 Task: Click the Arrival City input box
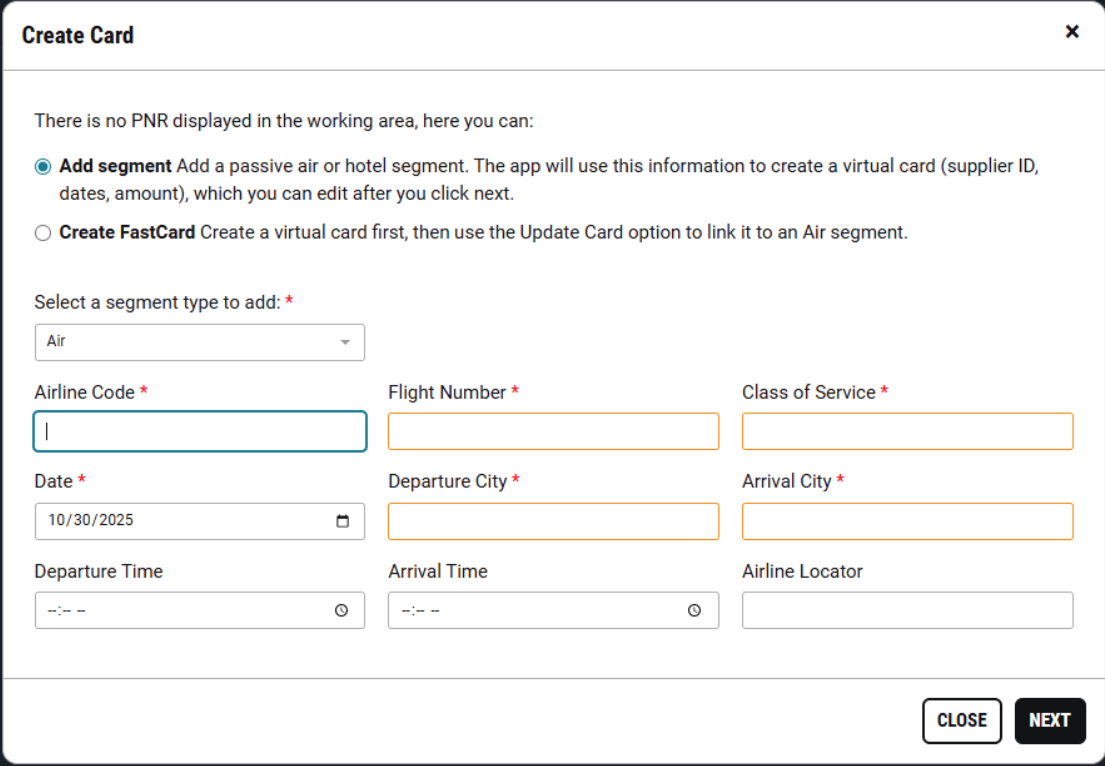(x=908, y=521)
